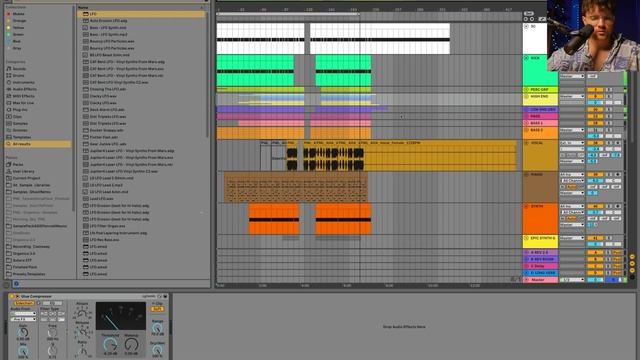Toggle the Soft clip button in Glue Compressor

pos(157,309)
